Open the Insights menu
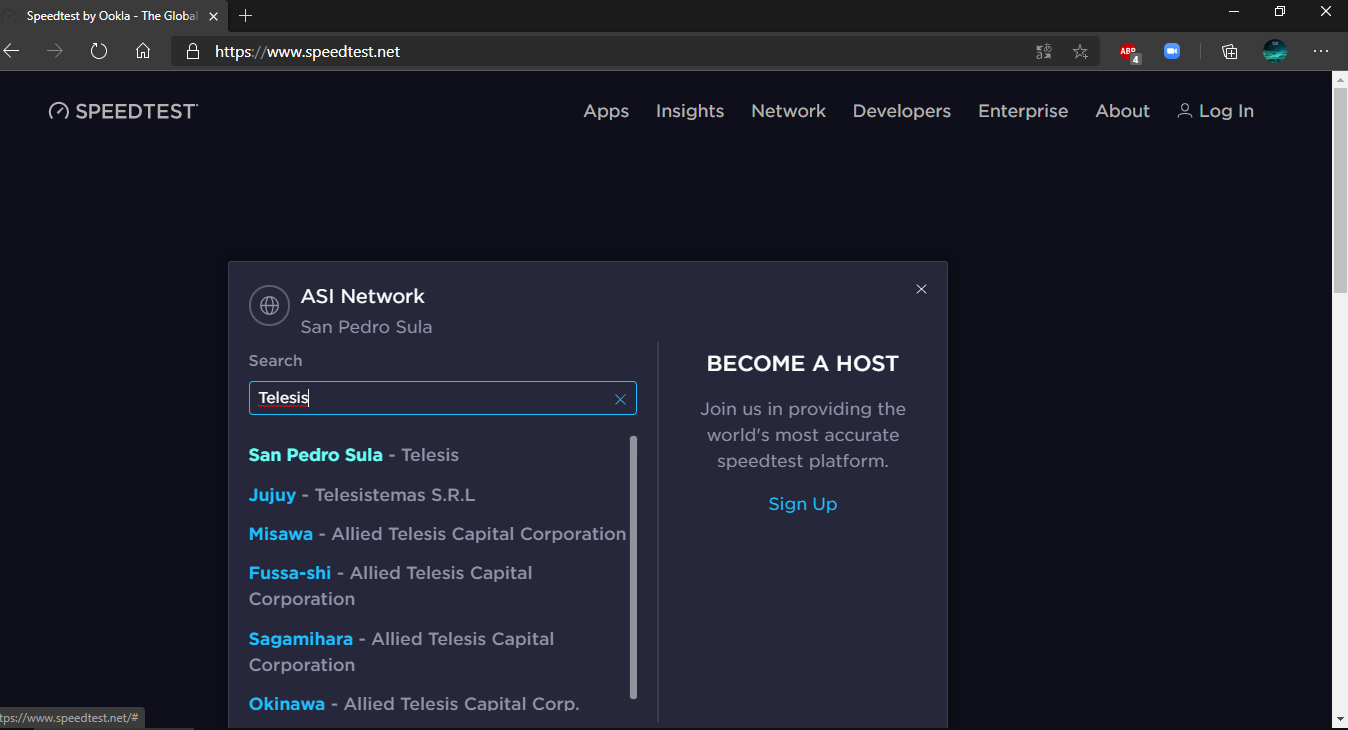This screenshot has height=730, width=1348. pyautogui.click(x=690, y=111)
